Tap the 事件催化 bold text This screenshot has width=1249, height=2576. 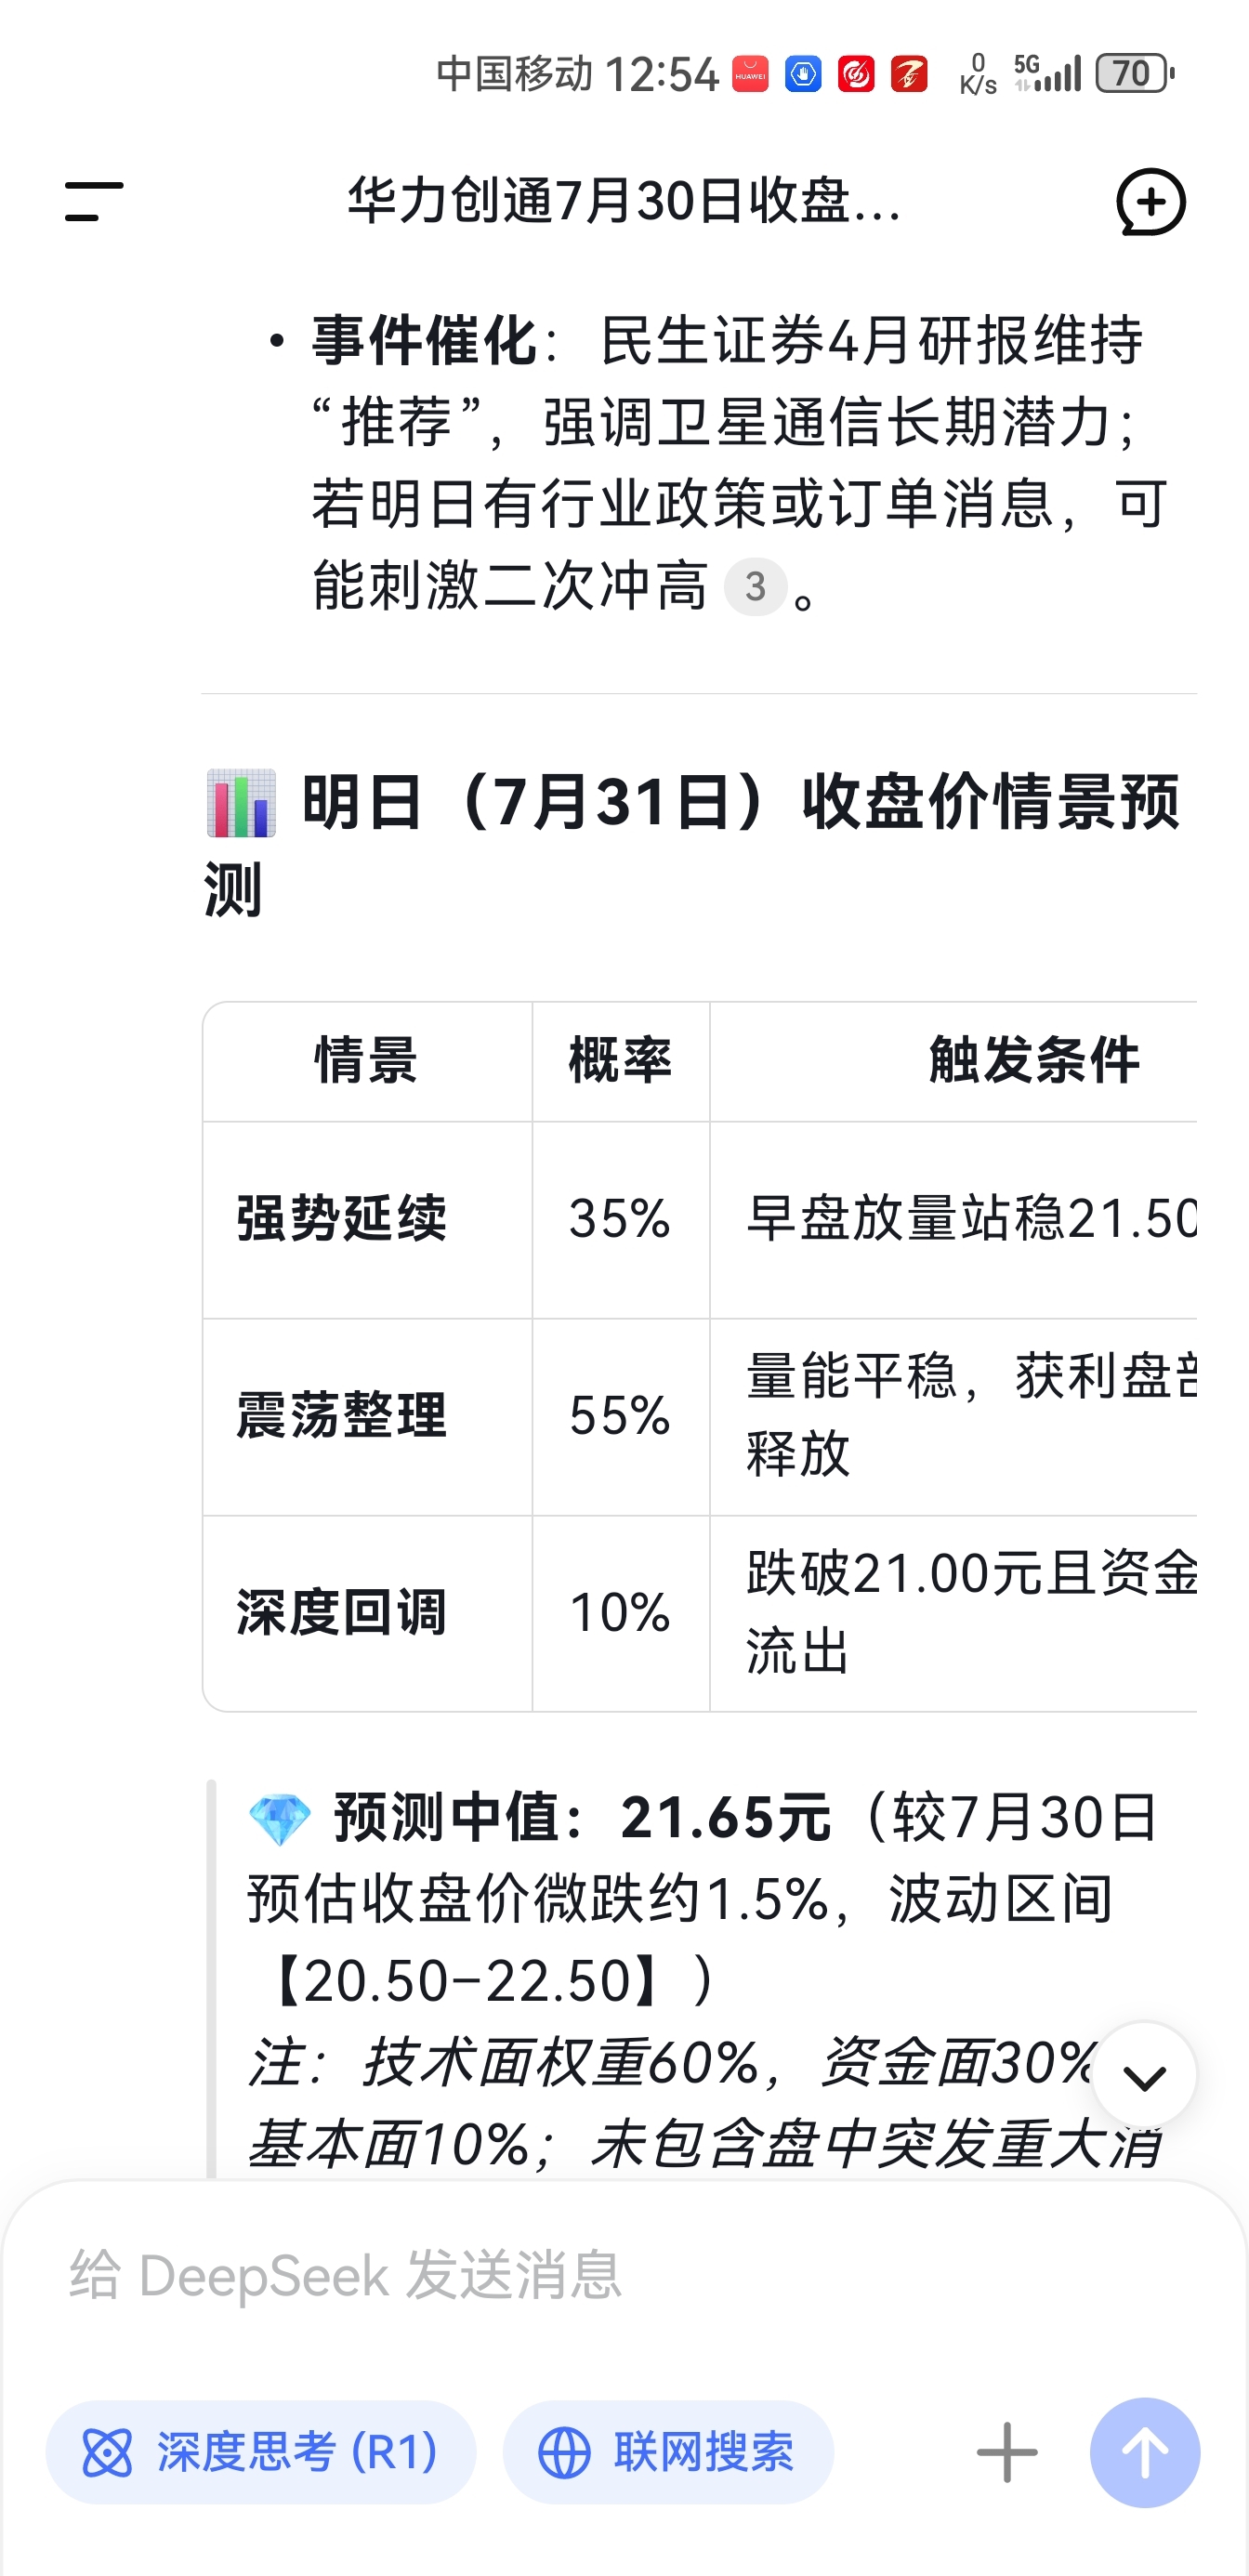[x=425, y=340]
